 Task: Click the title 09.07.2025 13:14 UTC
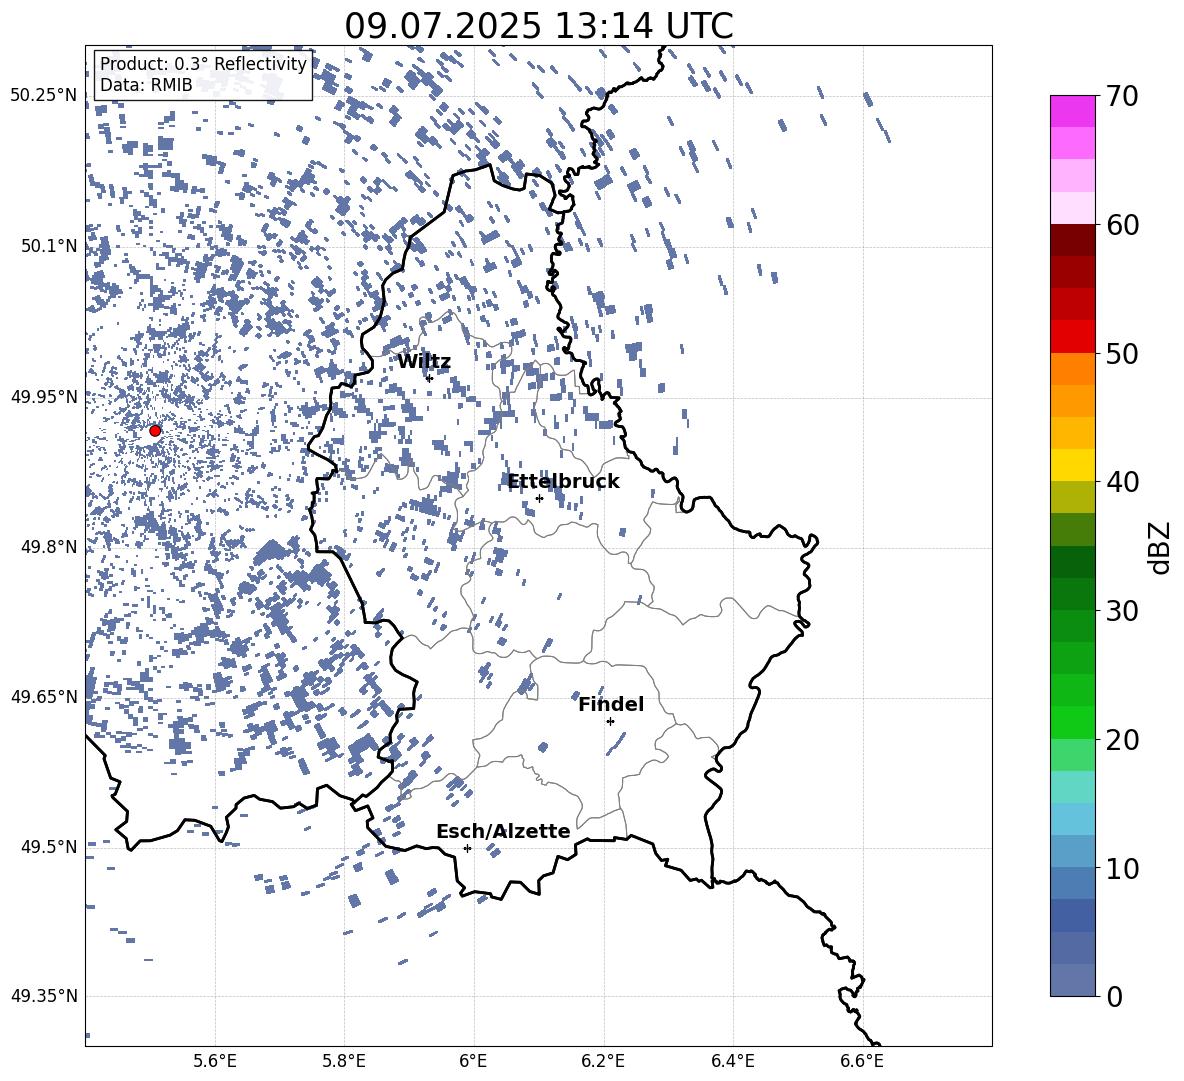539,26
